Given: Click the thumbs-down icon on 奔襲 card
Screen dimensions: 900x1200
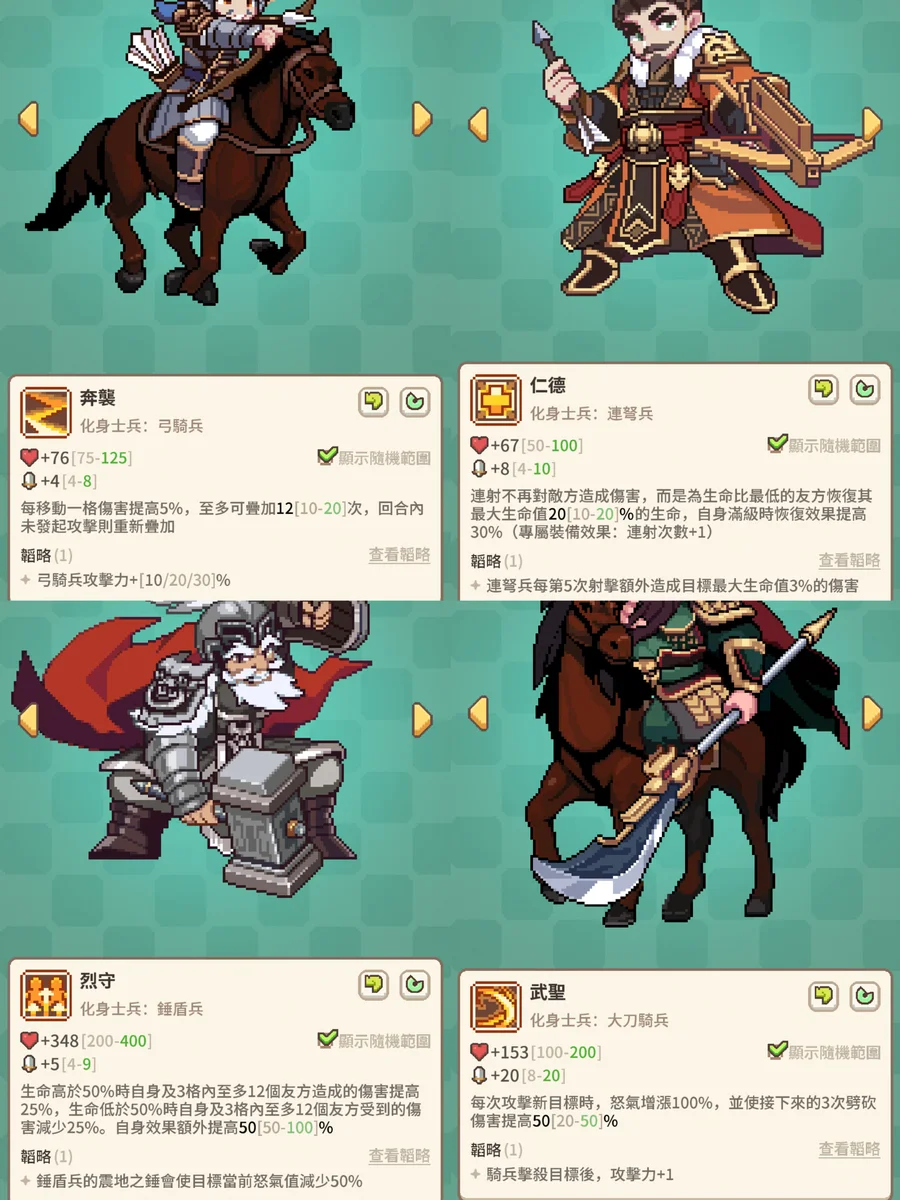Looking at the screenshot, I should pos(374,402).
